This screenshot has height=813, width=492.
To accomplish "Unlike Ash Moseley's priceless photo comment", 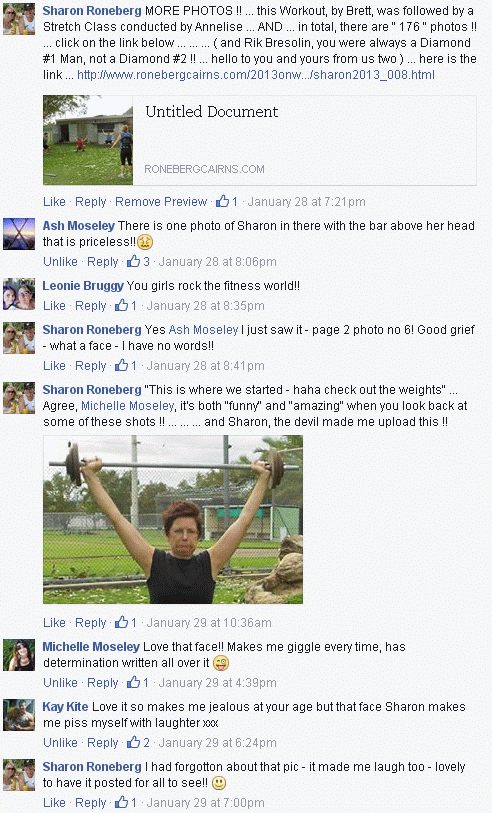I will click(x=60, y=262).
